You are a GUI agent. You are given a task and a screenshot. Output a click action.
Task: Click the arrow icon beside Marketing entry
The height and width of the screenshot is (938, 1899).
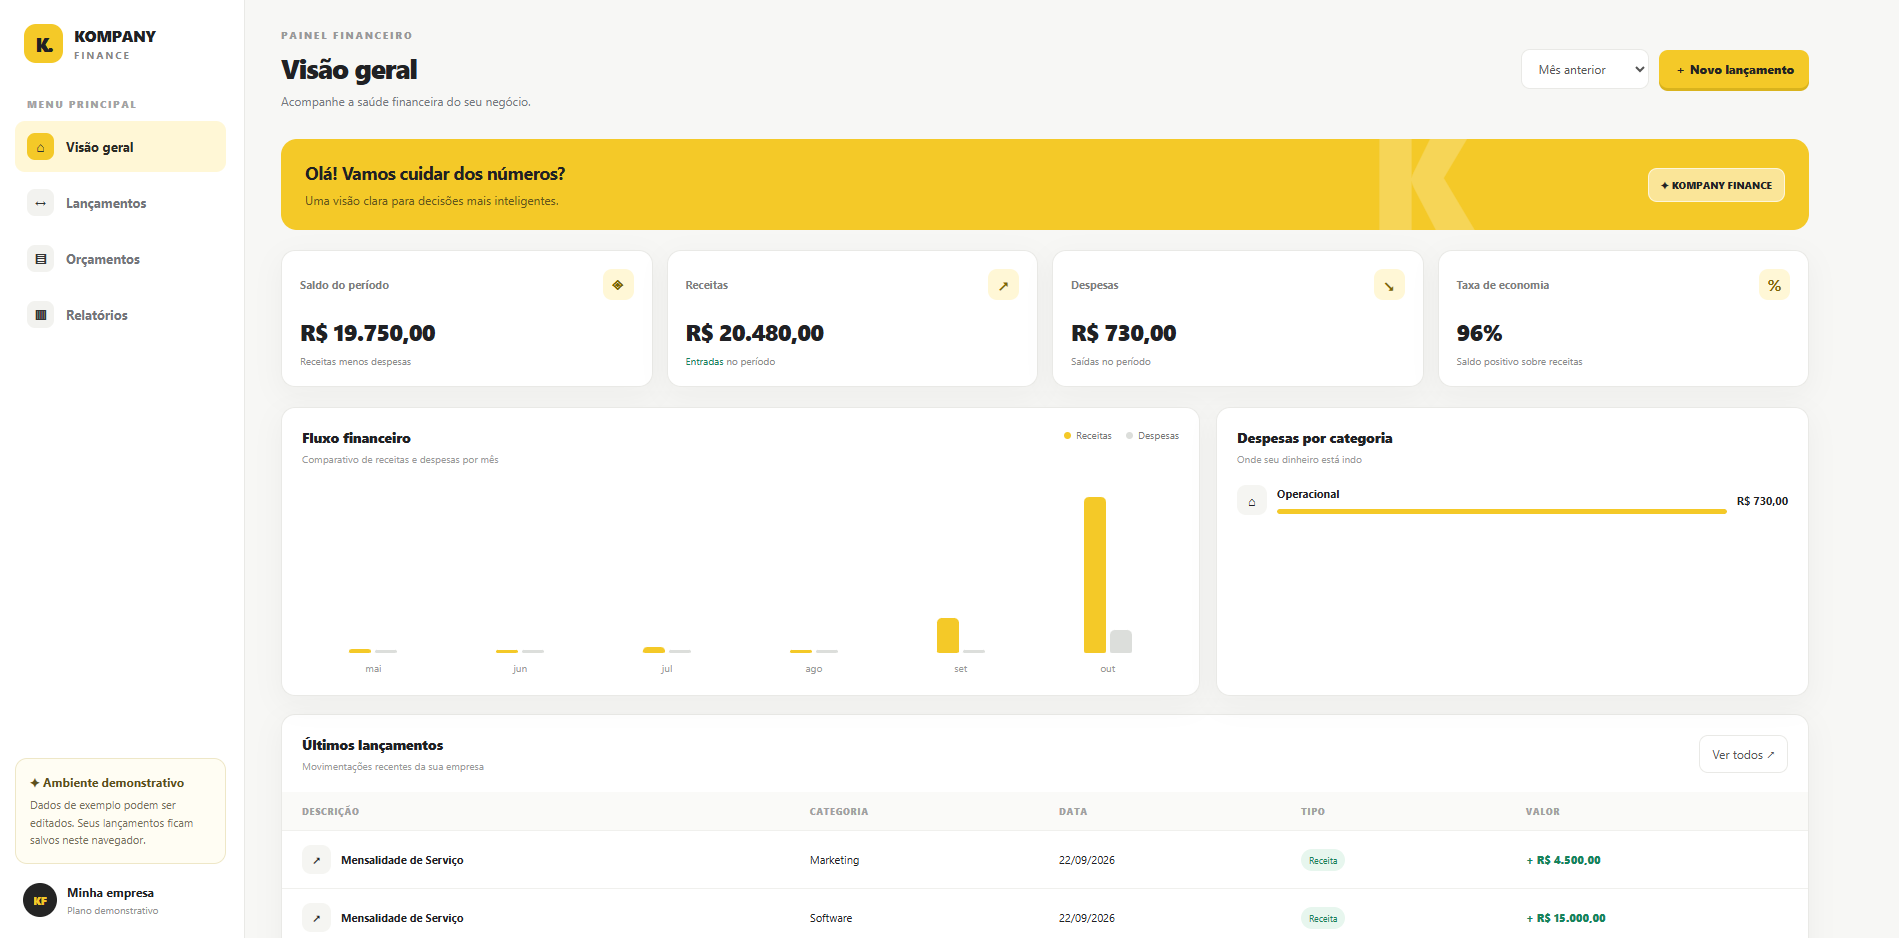(x=316, y=860)
